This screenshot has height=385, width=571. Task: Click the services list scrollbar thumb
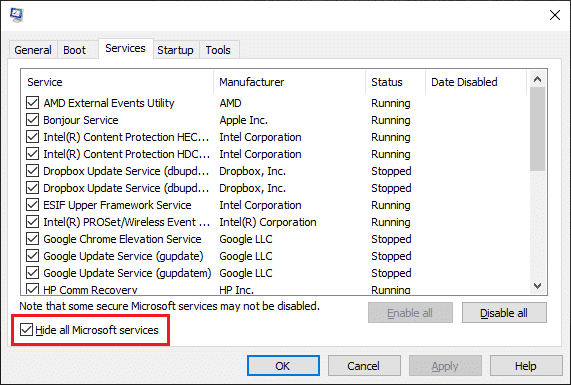[537, 129]
